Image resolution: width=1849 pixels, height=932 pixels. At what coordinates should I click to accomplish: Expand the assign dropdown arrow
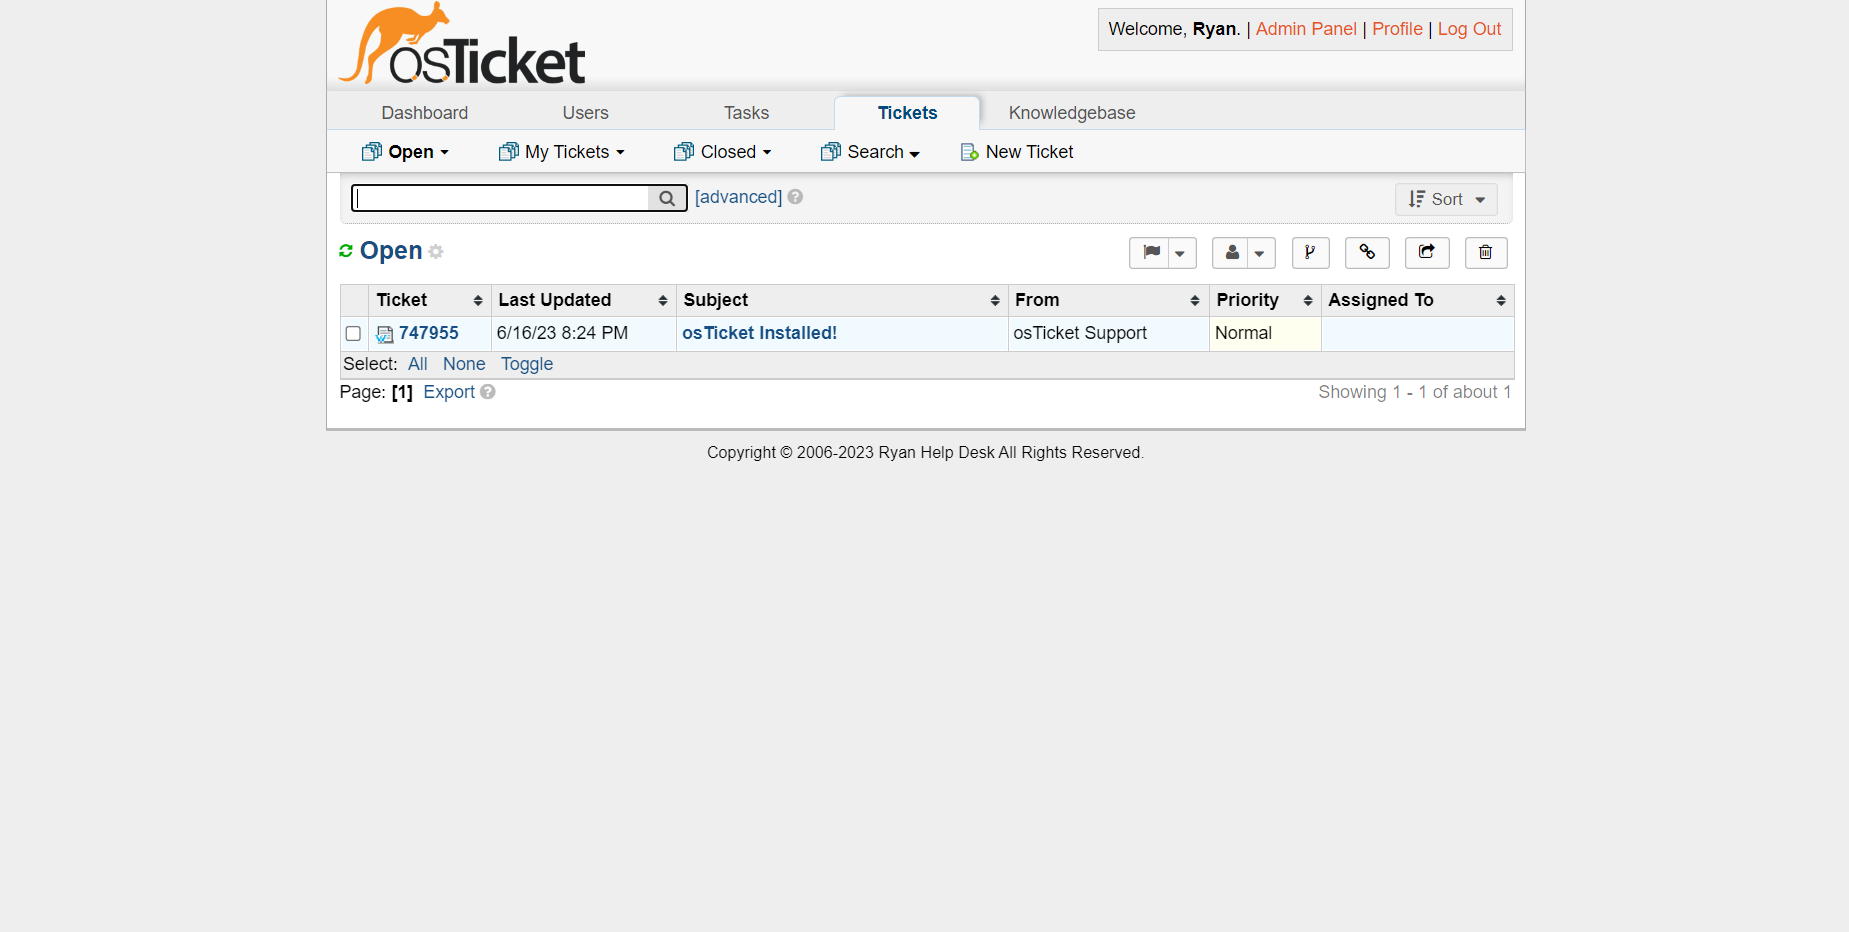pyautogui.click(x=1260, y=253)
